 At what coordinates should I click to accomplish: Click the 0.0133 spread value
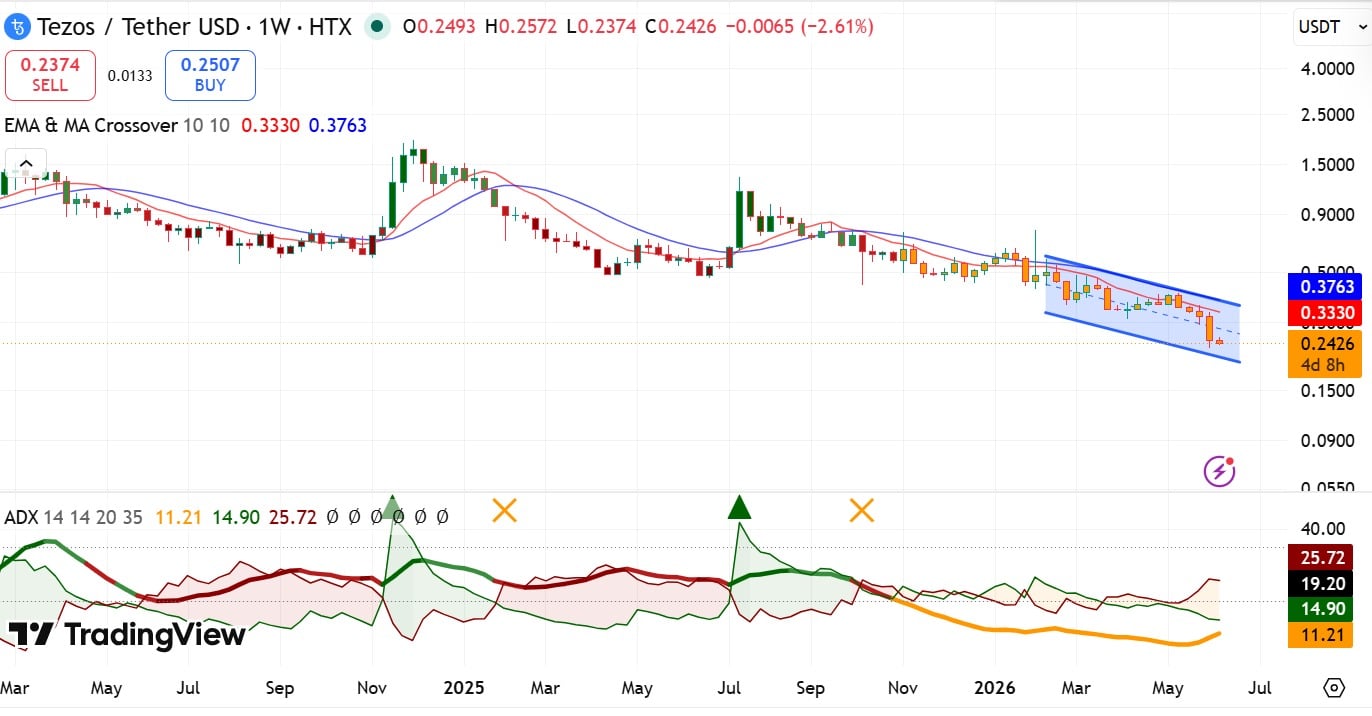pos(130,76)
